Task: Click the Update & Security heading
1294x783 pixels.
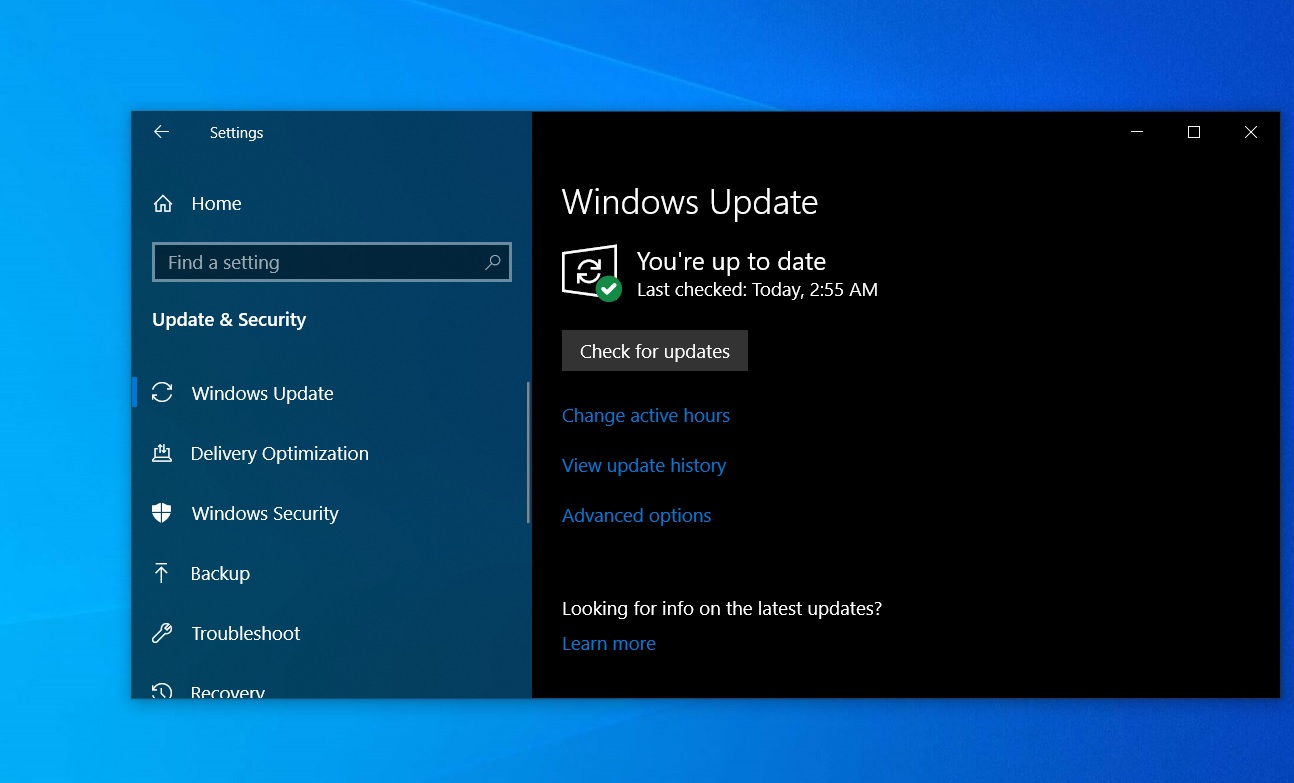Action: (229, 320)
